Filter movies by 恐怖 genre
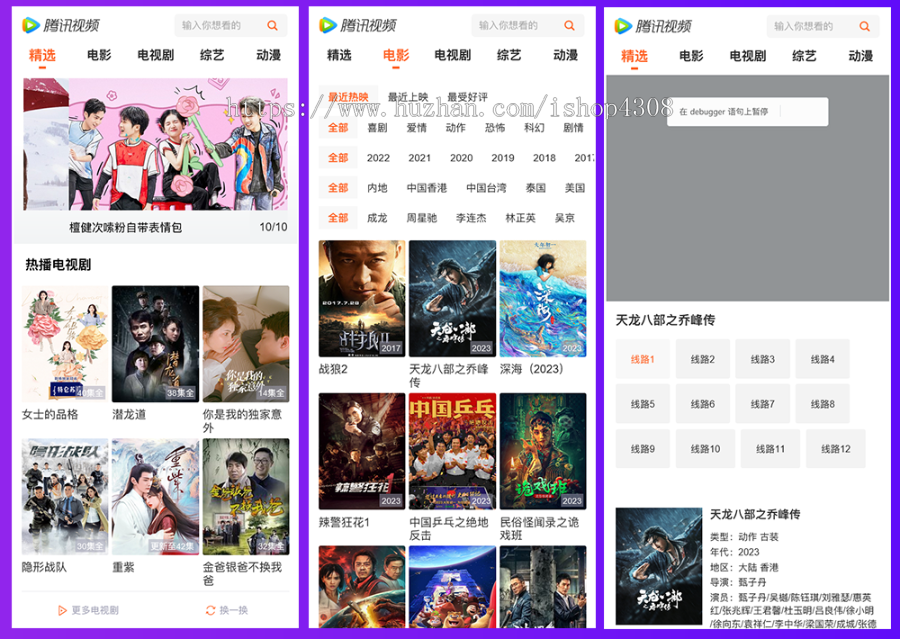 pyautogui.click(x=495, y=127)
